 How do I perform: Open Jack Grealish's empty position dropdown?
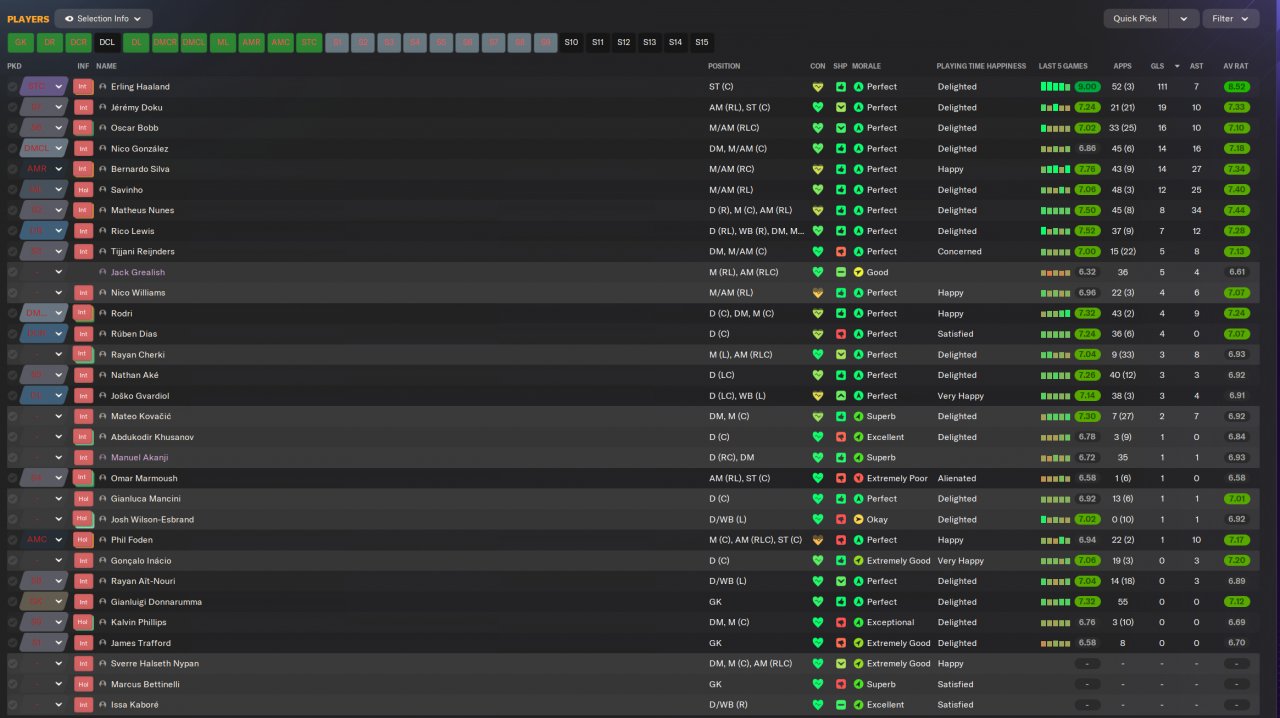tap(44, 272)
